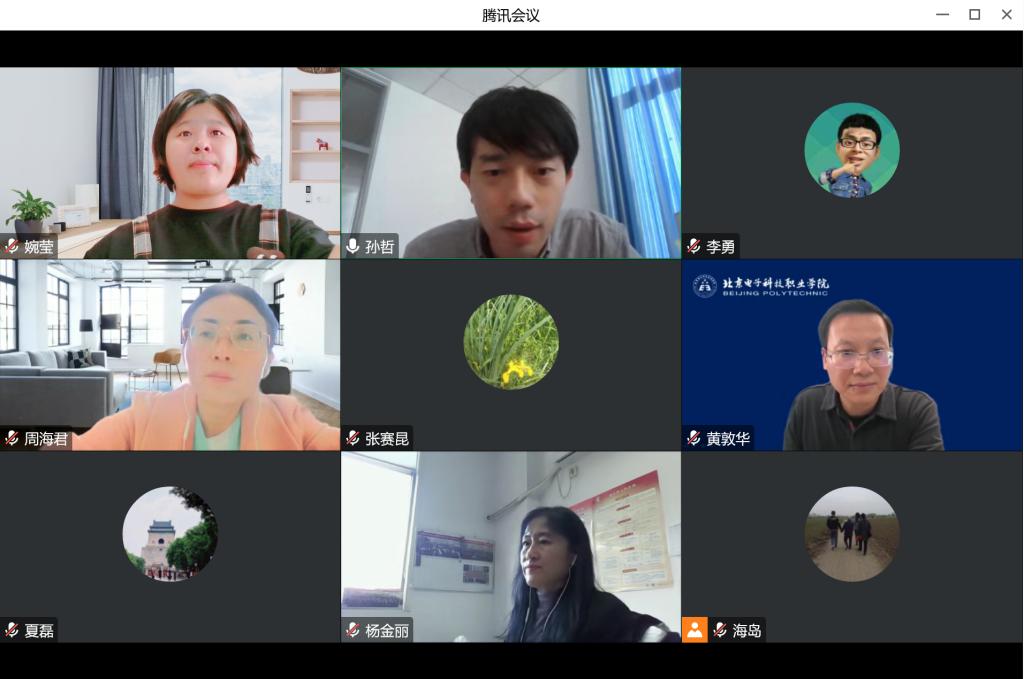Click the orange host badge beside 海岛
Viewport: 1024px width, 679px height.
695,630
